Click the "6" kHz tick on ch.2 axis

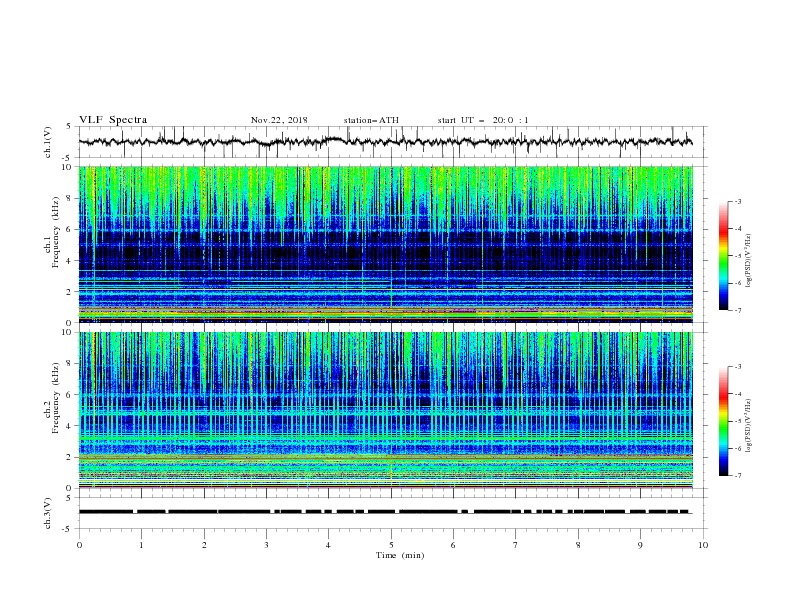pos(70,395)
